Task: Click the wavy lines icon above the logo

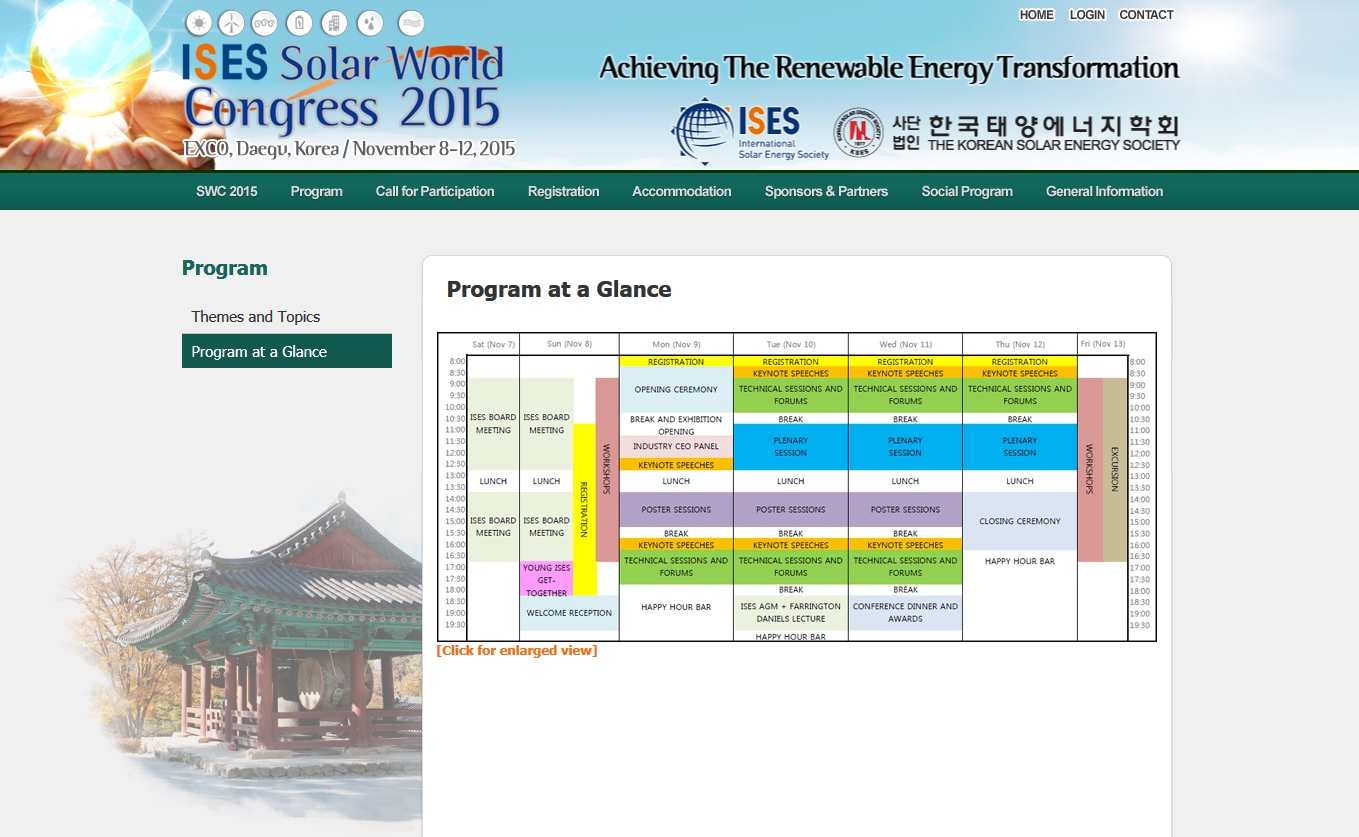Action: (411, 23)
